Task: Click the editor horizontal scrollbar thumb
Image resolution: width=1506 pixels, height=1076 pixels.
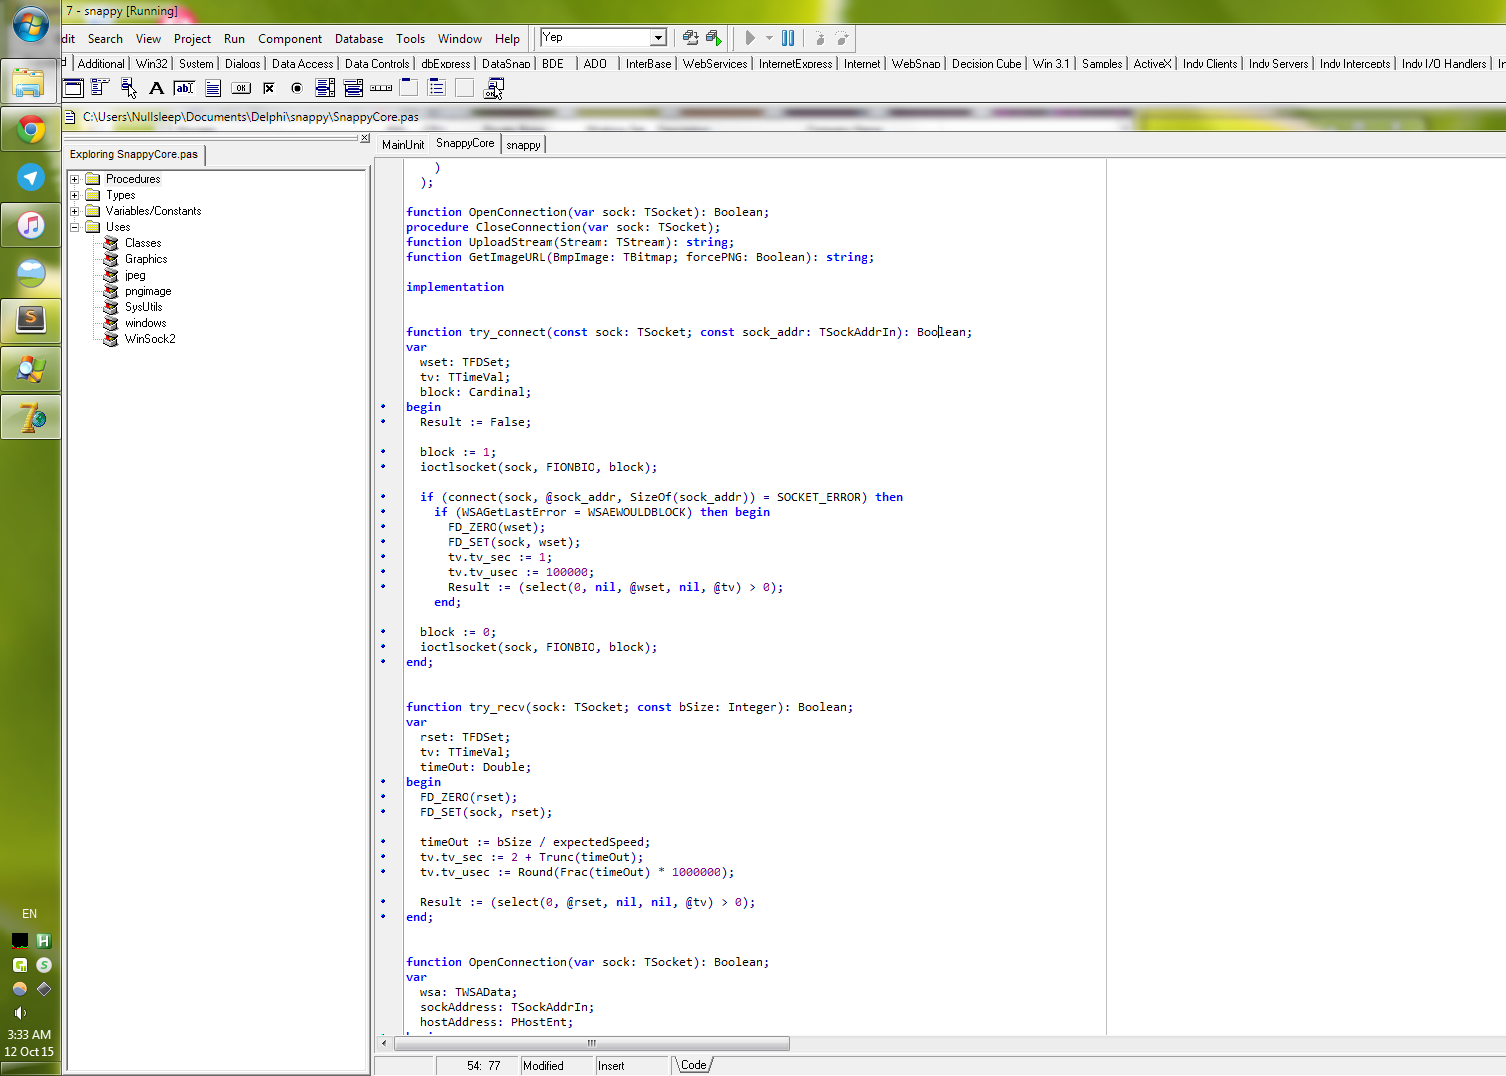Action: (592, 1043)
